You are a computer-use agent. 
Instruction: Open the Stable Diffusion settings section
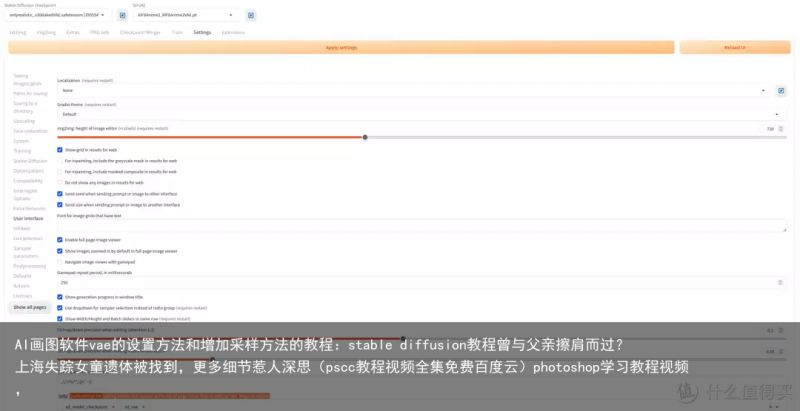pos(30,161)
